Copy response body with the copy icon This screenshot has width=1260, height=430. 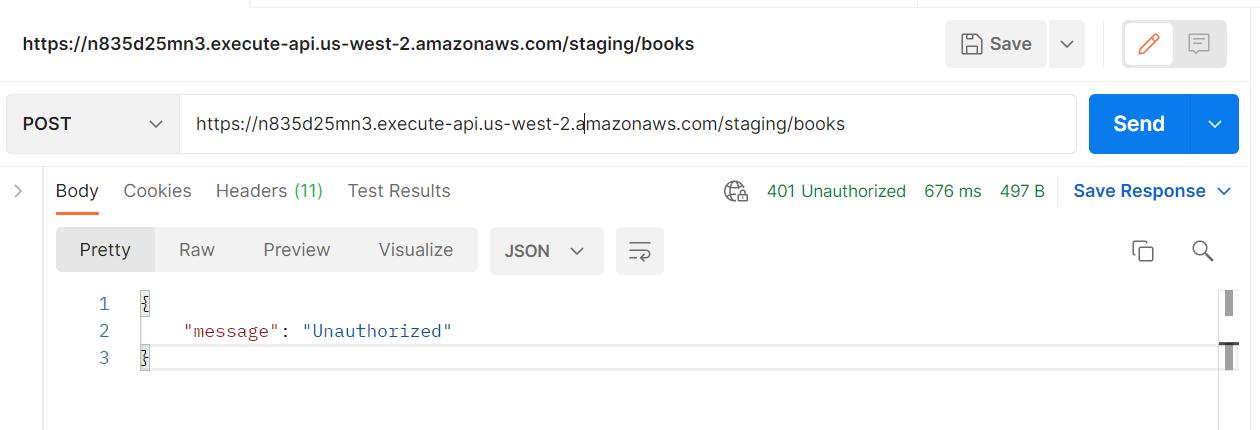coord(1143,251)
